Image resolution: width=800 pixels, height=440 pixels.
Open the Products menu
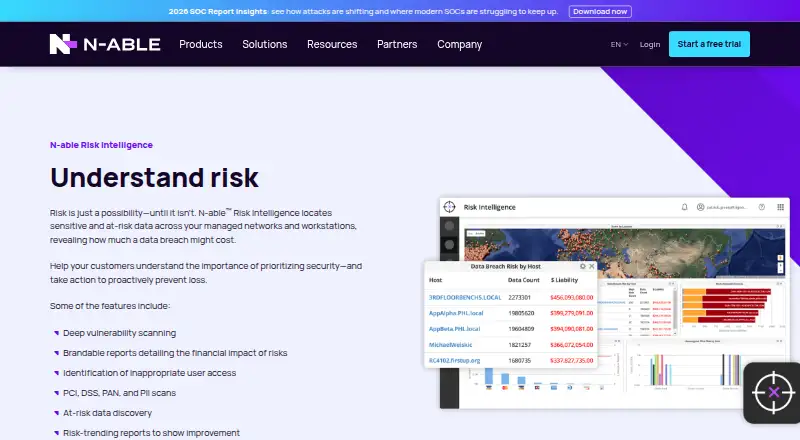201,44
